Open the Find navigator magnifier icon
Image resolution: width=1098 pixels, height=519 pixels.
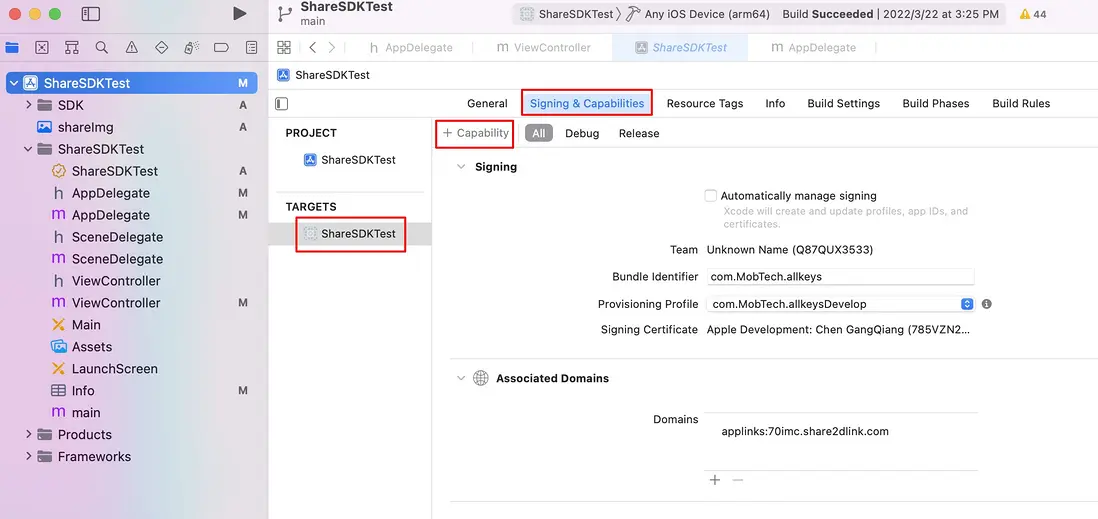coord(102,48)
